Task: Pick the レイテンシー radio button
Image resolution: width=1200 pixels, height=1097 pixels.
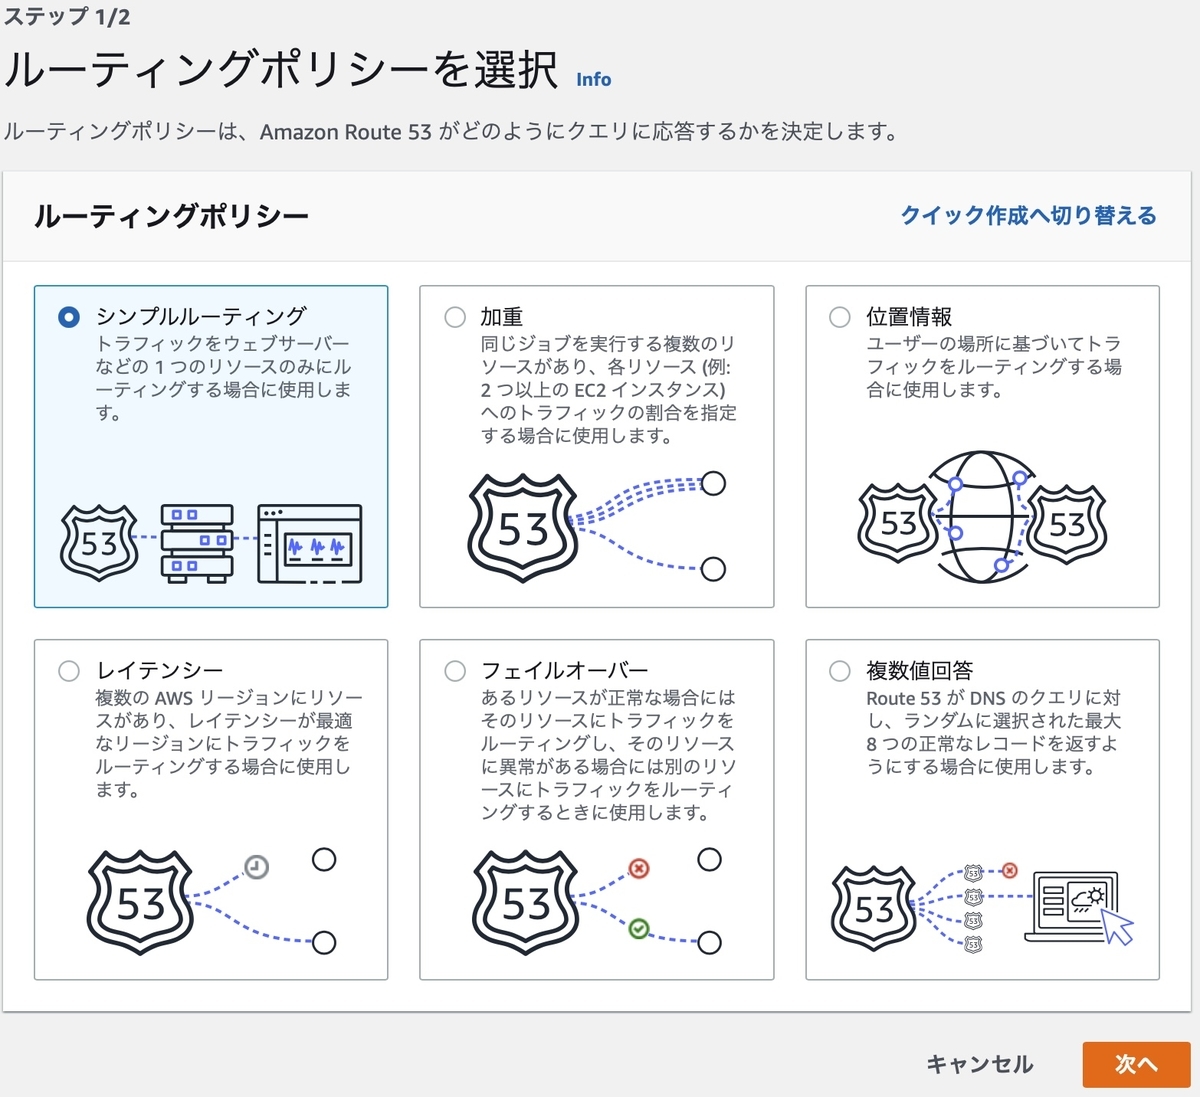Action: [x=69, y=671]
